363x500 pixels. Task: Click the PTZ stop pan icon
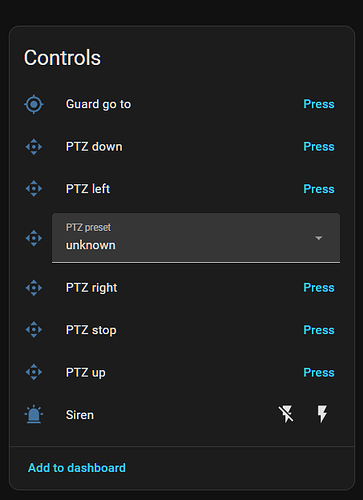[x=34, y=330]
